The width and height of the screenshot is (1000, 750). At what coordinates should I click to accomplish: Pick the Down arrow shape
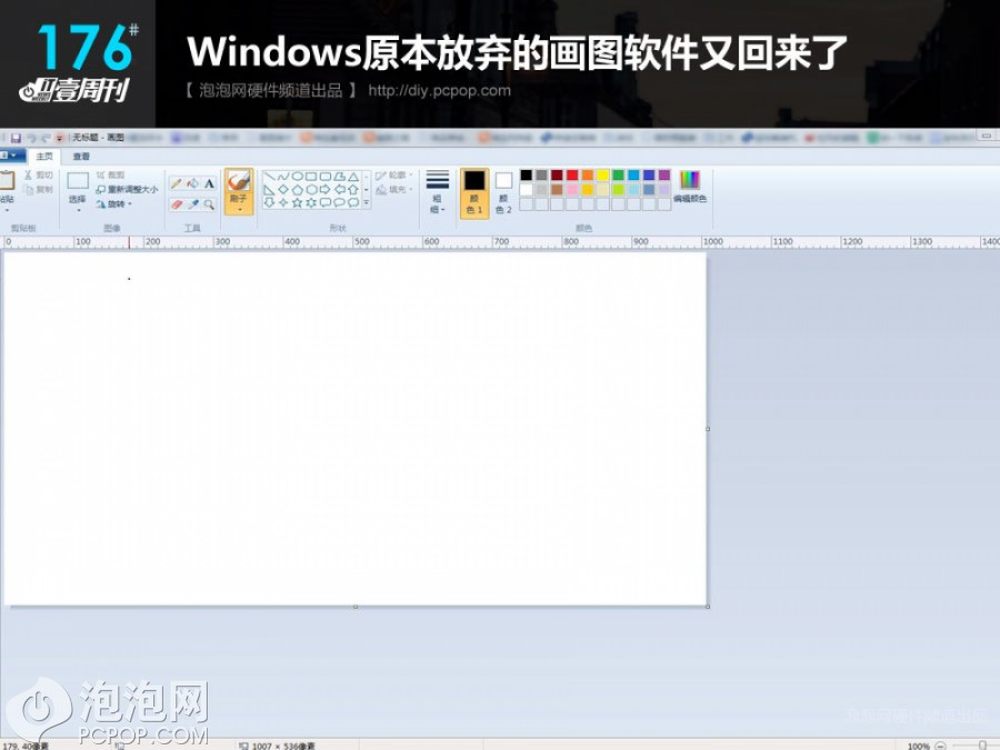click(x=269, y=202)
